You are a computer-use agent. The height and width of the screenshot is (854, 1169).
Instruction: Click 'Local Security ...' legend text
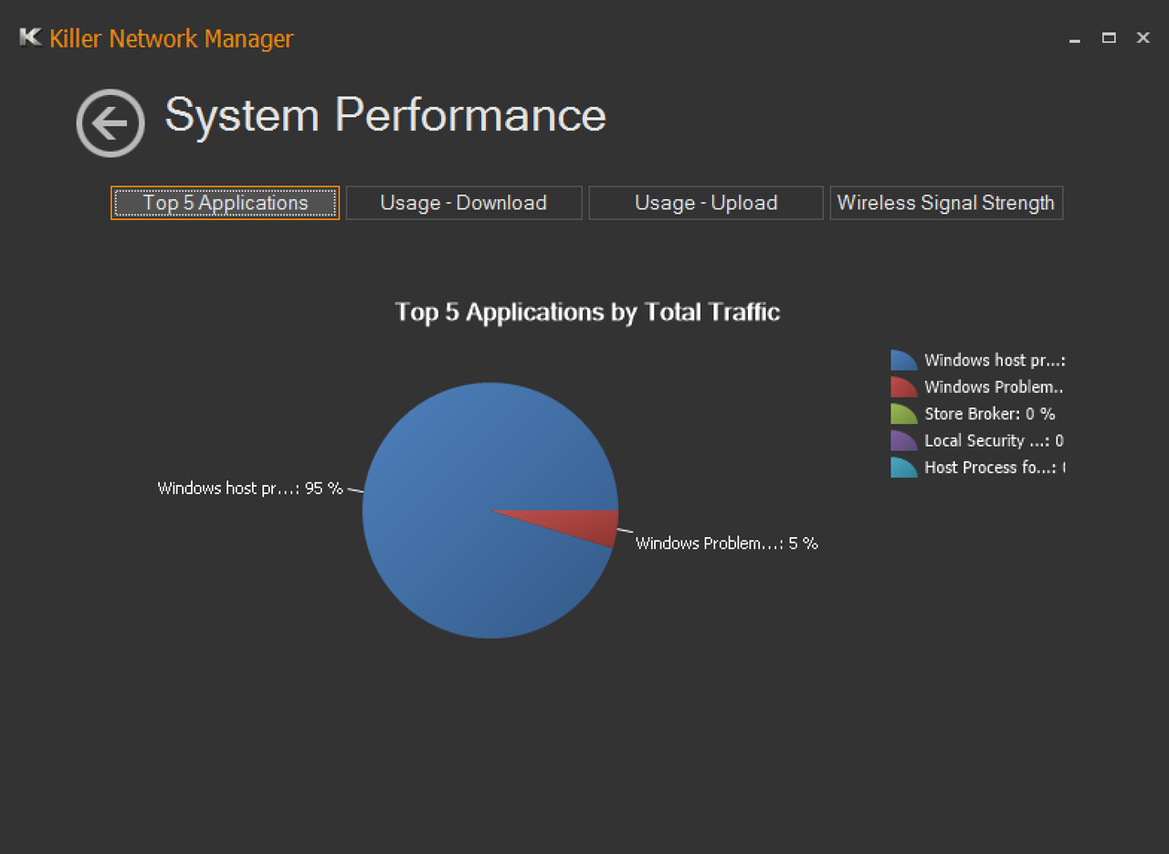[994, 441]
